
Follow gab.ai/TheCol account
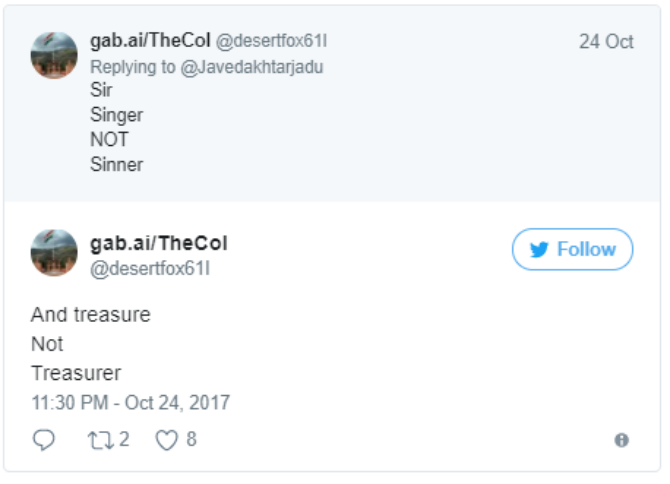point(572,249)
